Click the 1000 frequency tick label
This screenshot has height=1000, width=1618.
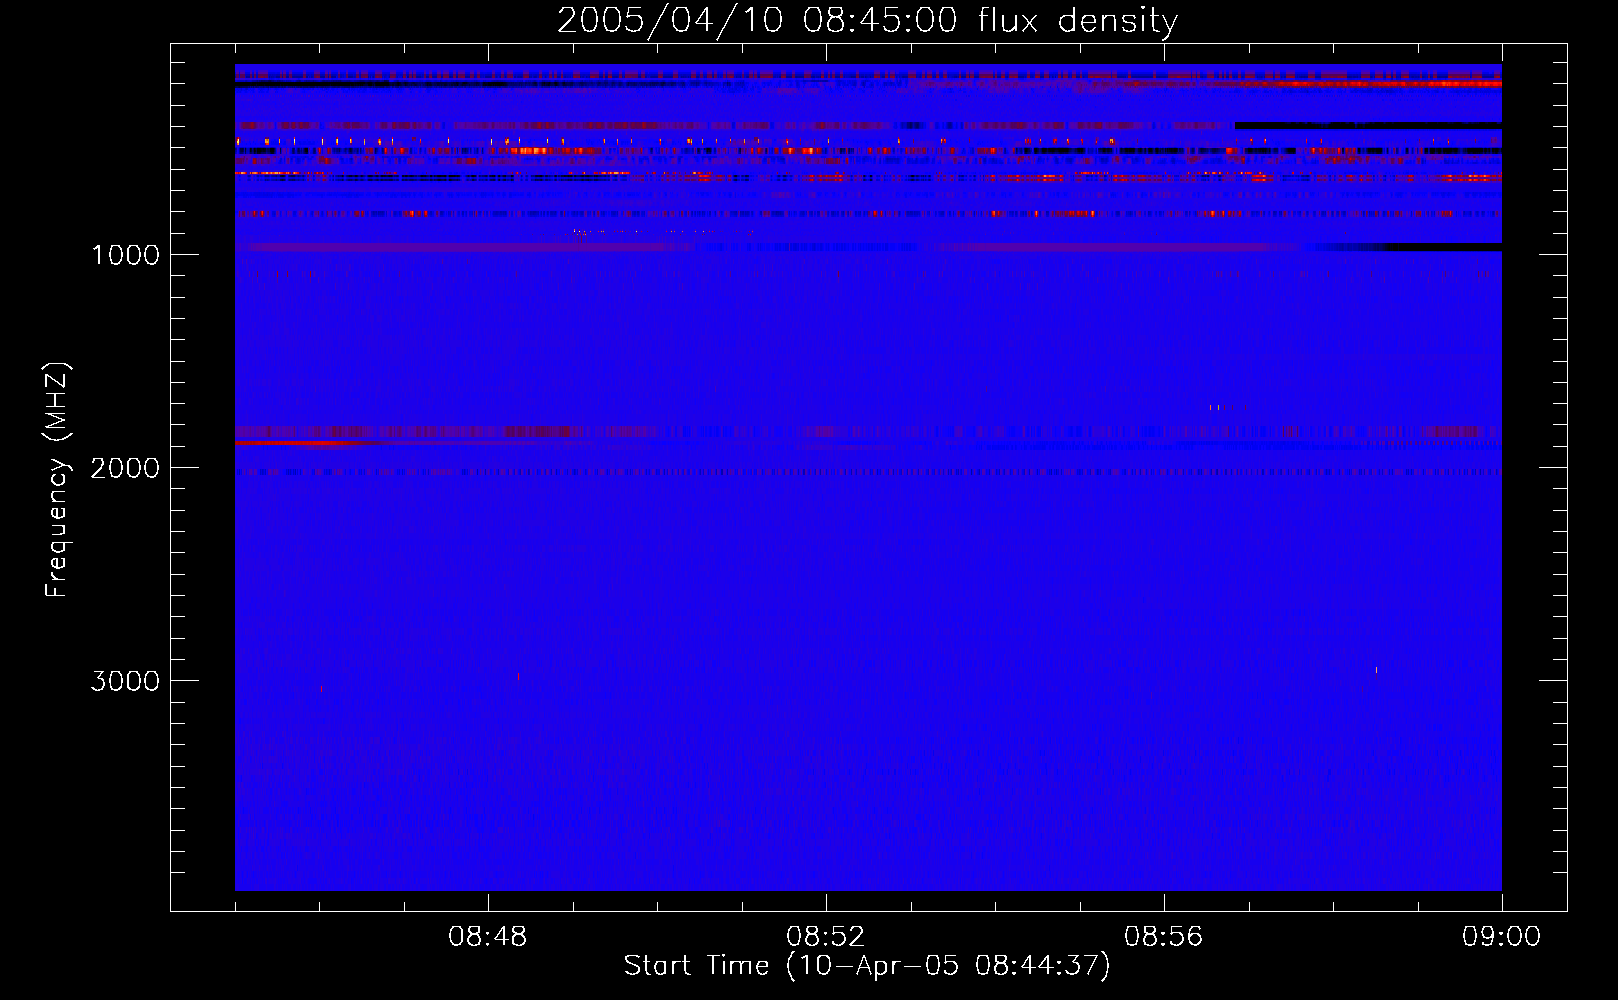pos(125,255)
